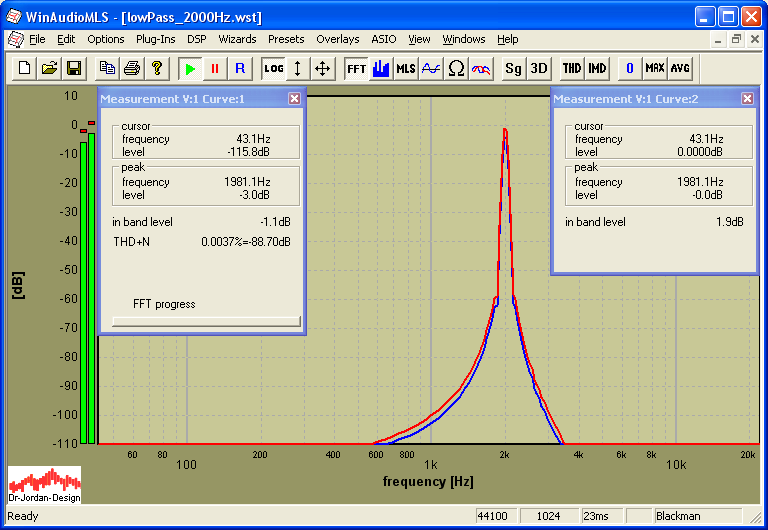
Task: Expand the Wizards menu
Action: click(x=237, y=39)
